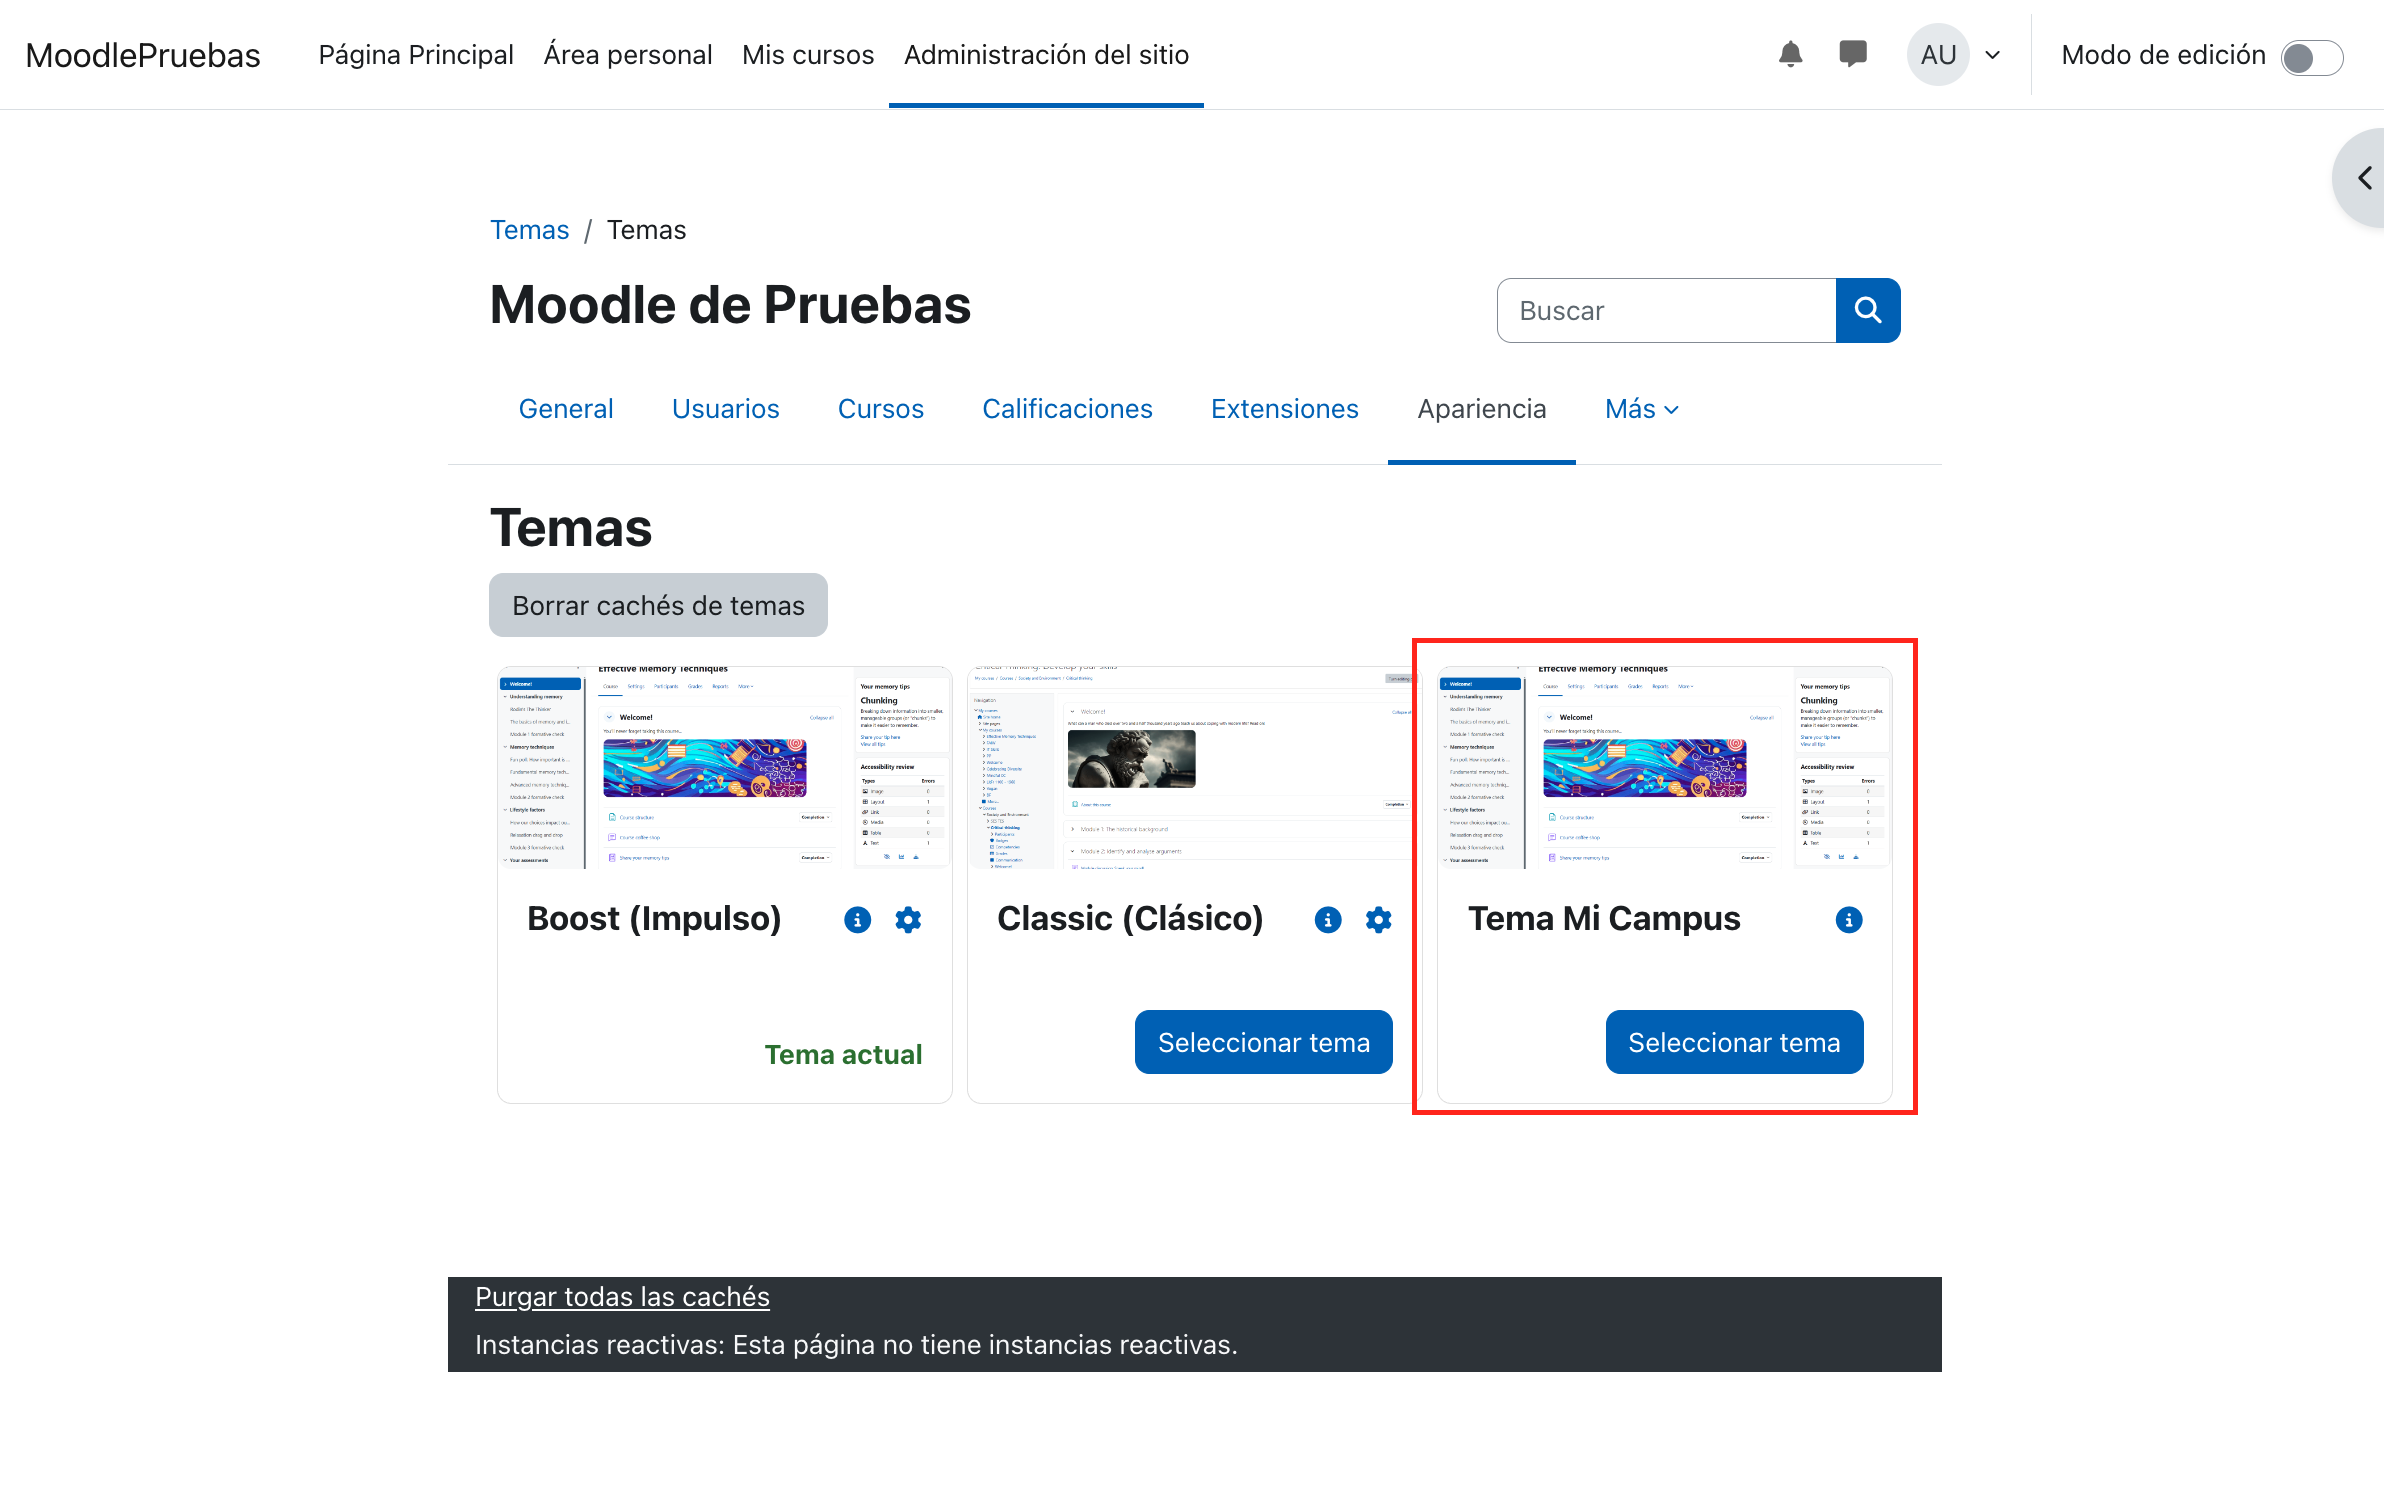Click the Instancias reactivas footer text

point(856,1344)
